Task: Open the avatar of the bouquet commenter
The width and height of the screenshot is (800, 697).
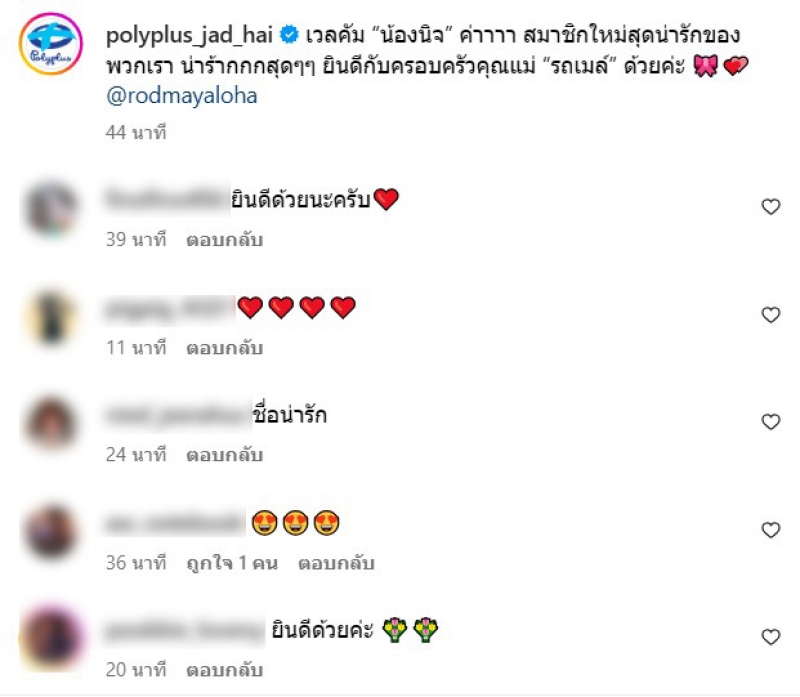Action: tap(51, 638)
